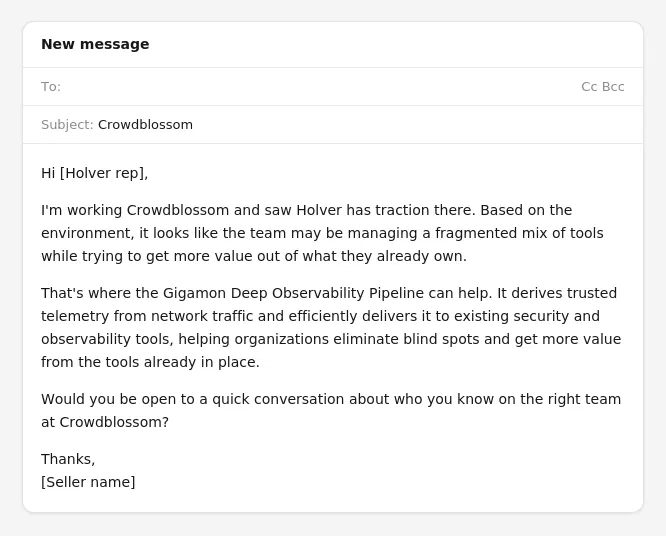Click the paragraph beginning I'm working Crowdblossom

point(322,233)
